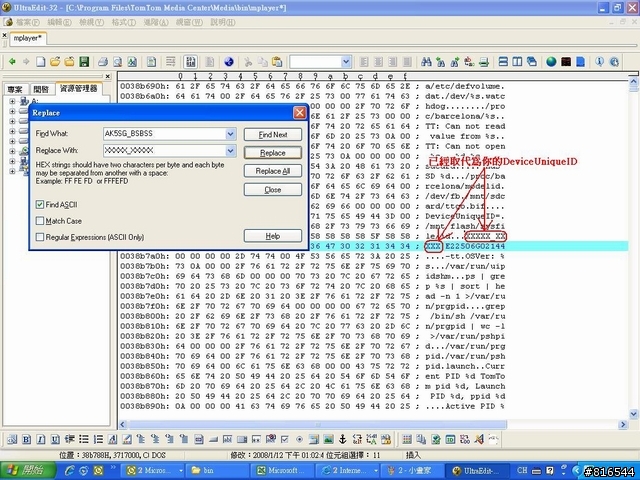Screen dimensions: 640x480
Task: Open the 說明(H) Help menu
Action: click(223, 22)
